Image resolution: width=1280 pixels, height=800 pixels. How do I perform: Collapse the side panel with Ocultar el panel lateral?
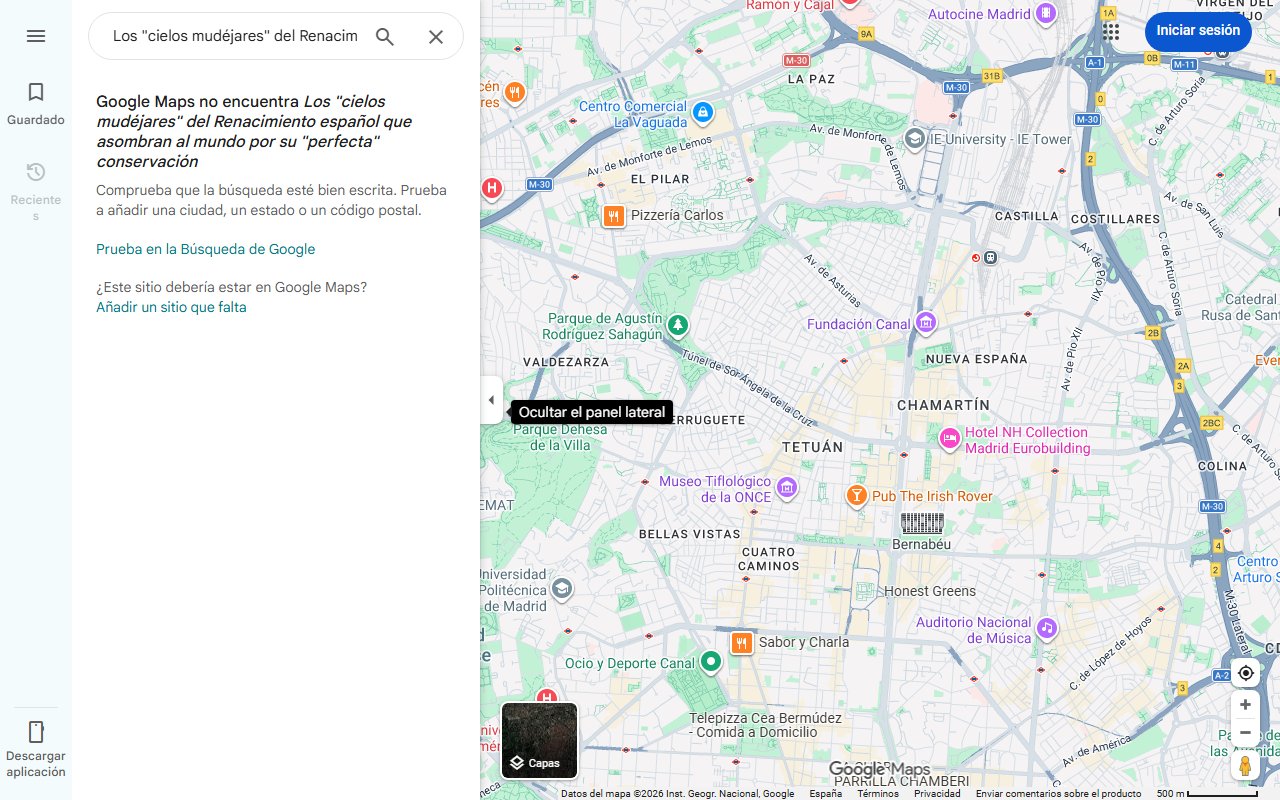(x=491, y=400)
